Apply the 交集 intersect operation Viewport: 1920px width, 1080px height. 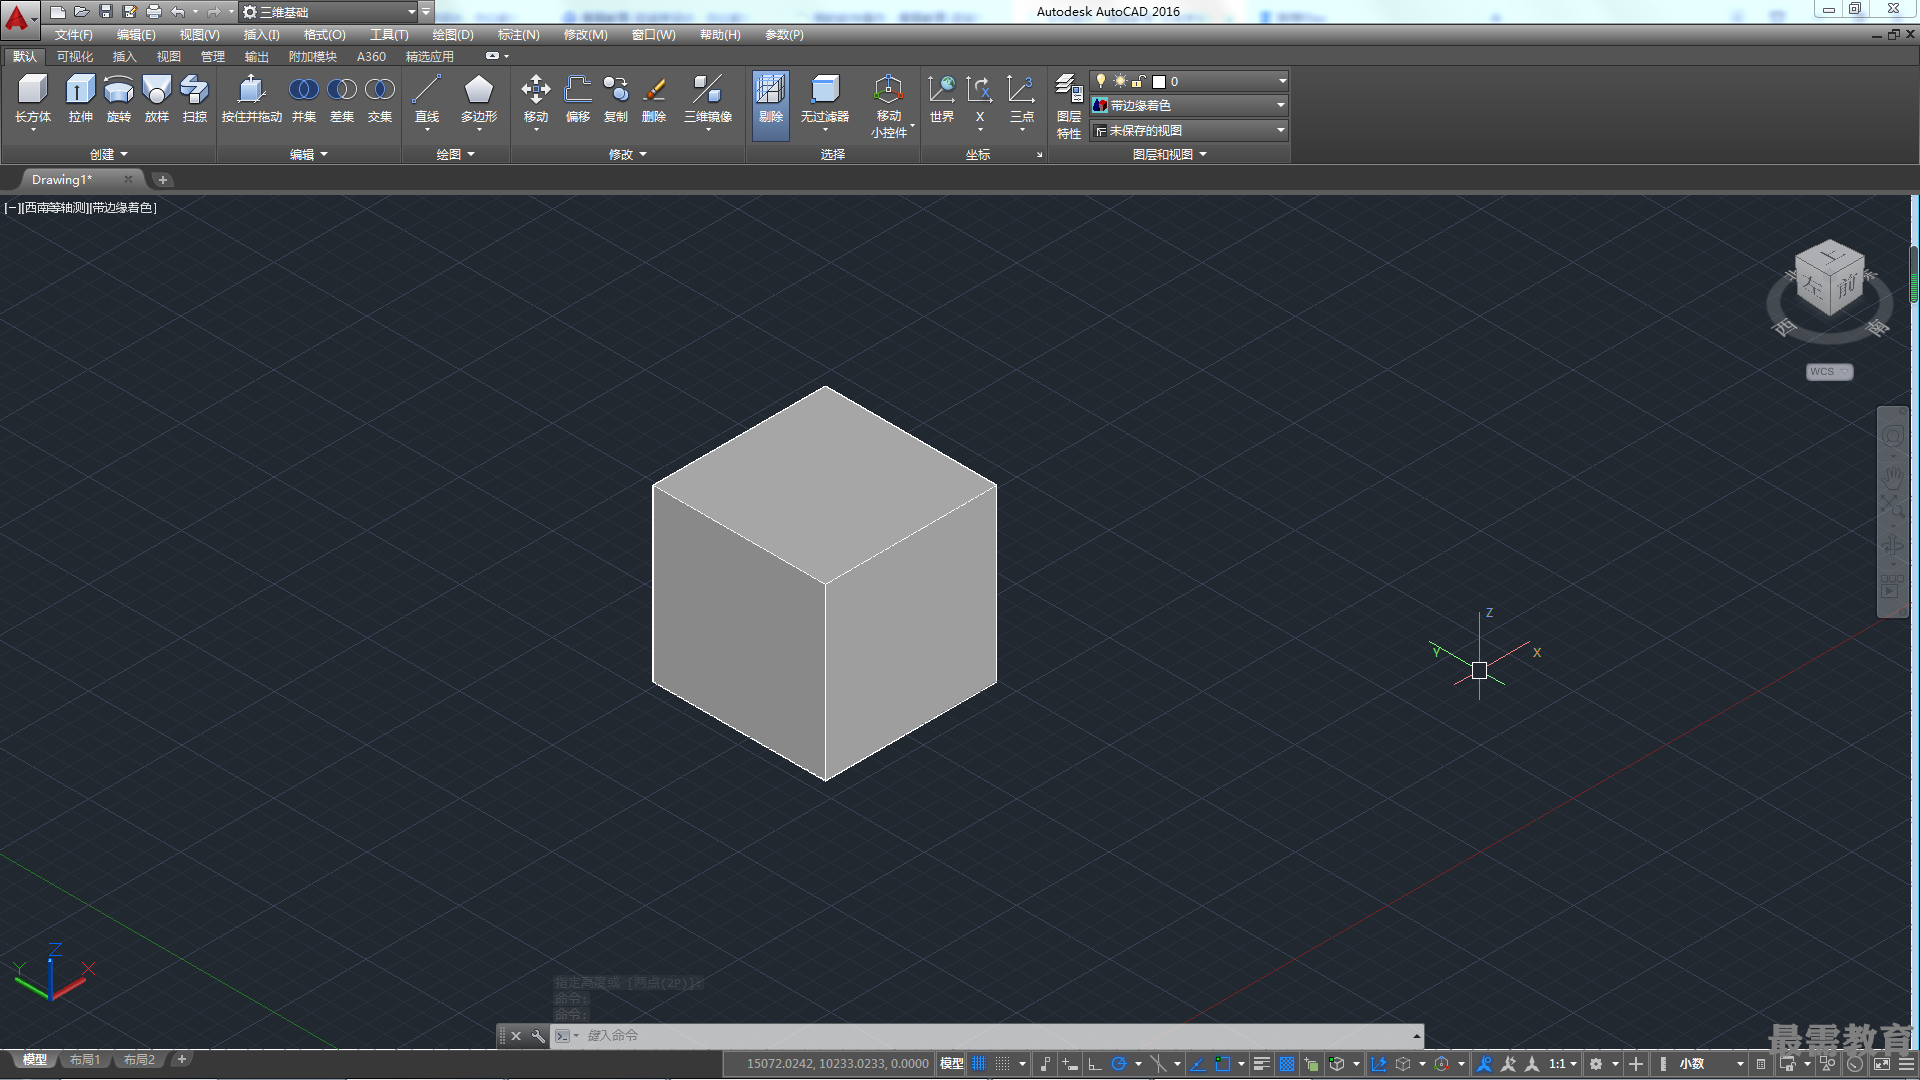(x=380, y=99)
